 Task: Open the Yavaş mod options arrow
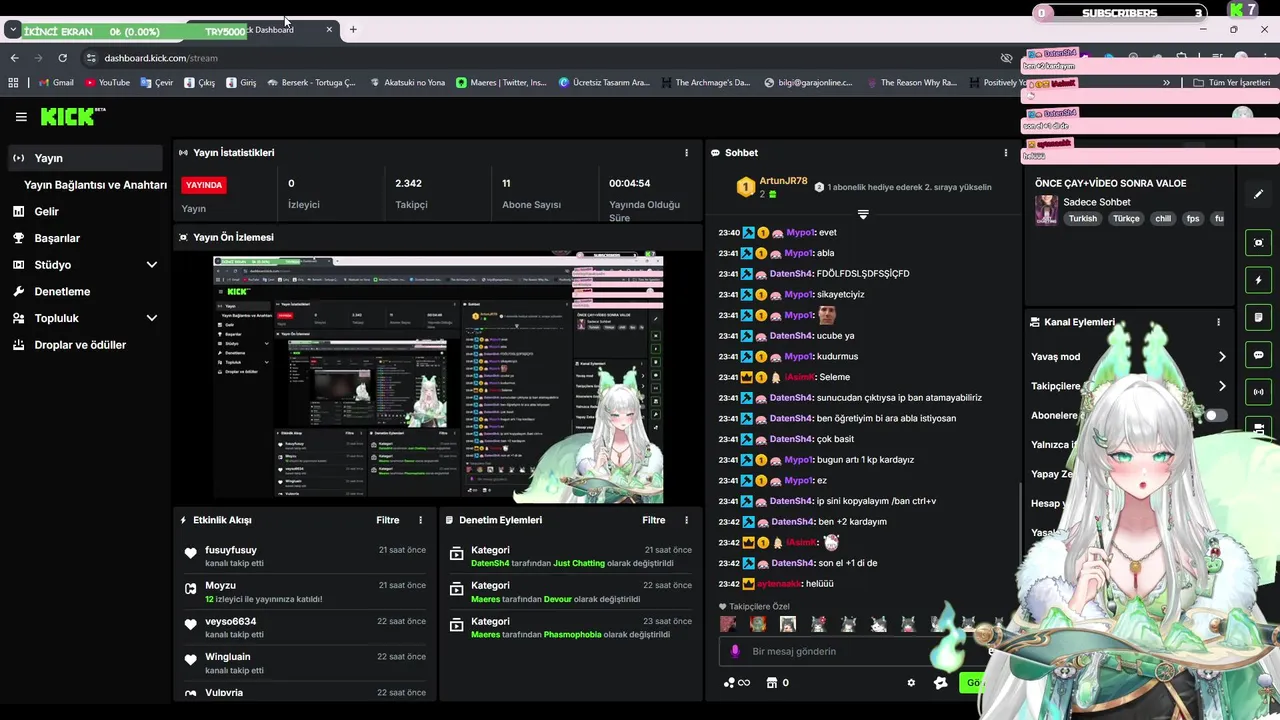pos(1222,357)
